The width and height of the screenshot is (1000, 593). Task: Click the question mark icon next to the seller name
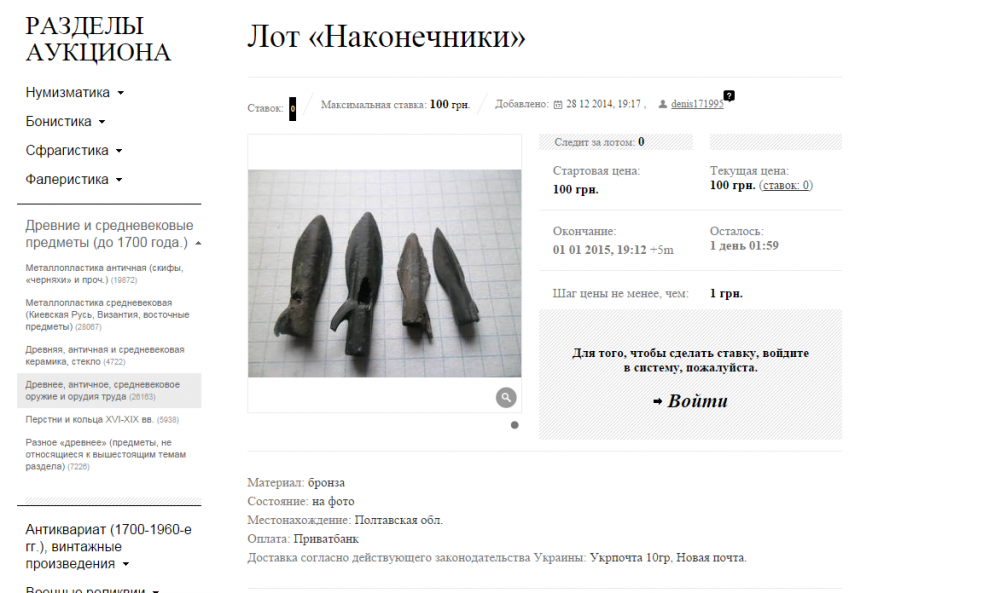pos(729,96)
